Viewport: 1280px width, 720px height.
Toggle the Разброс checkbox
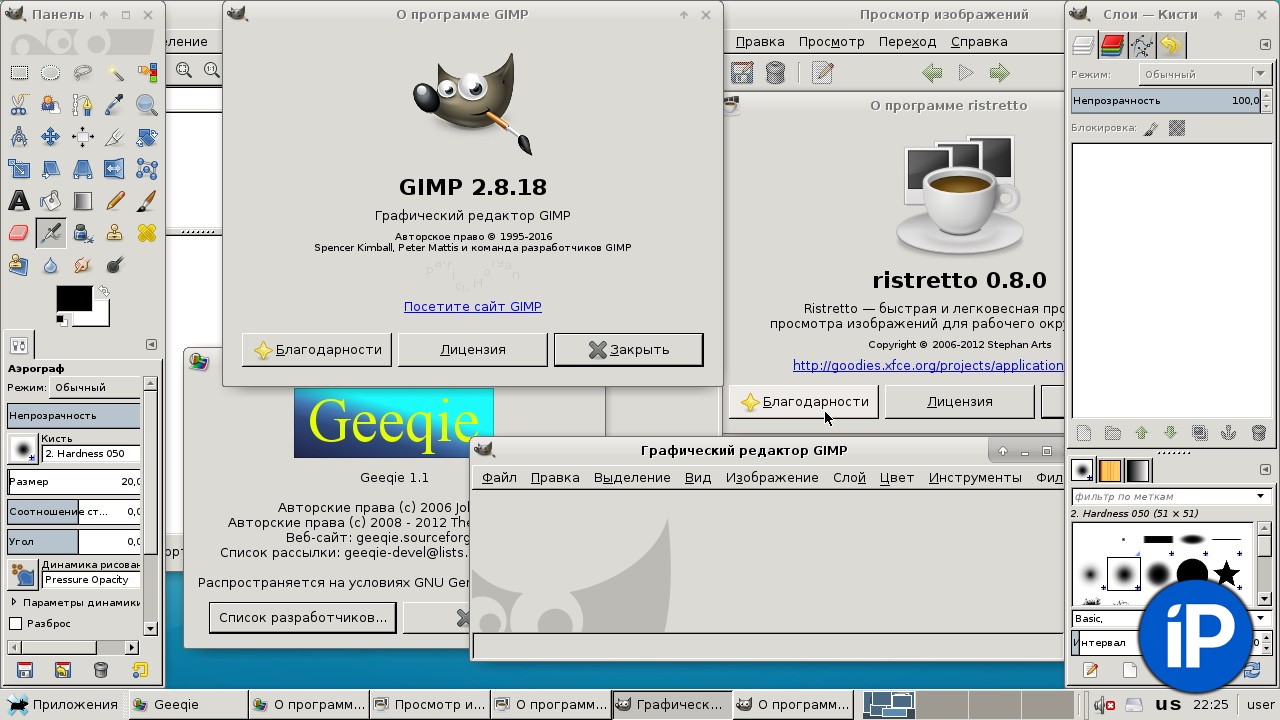click(16, 623)
